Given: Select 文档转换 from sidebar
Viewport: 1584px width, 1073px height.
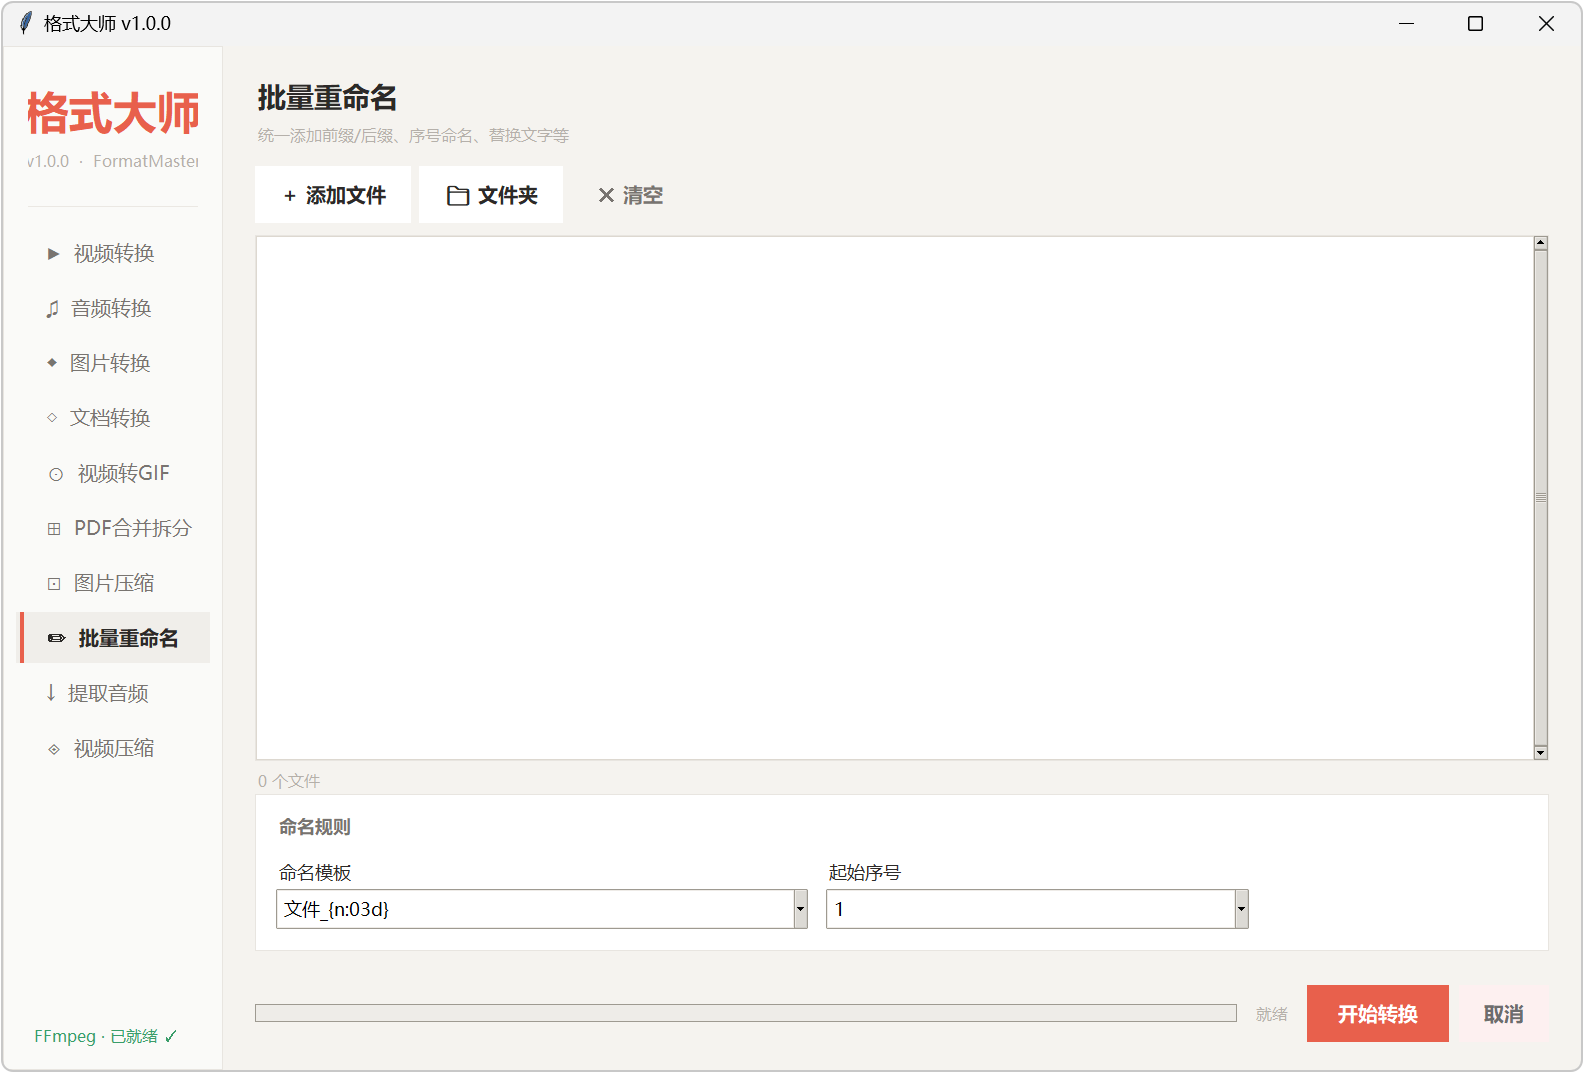Looking at the screenshot, I should click(115, 418).
